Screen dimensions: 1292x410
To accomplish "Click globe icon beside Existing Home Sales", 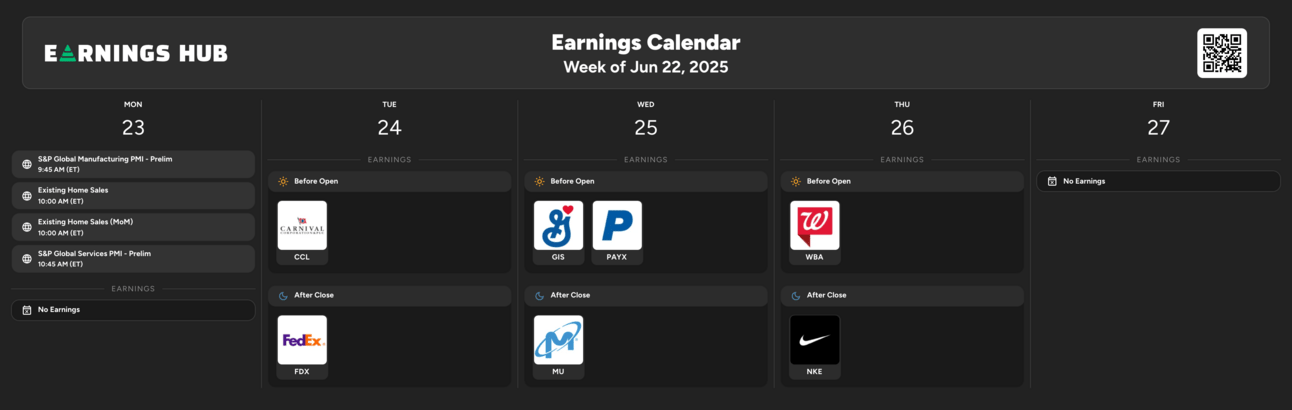I will click(x=27, y=196).
